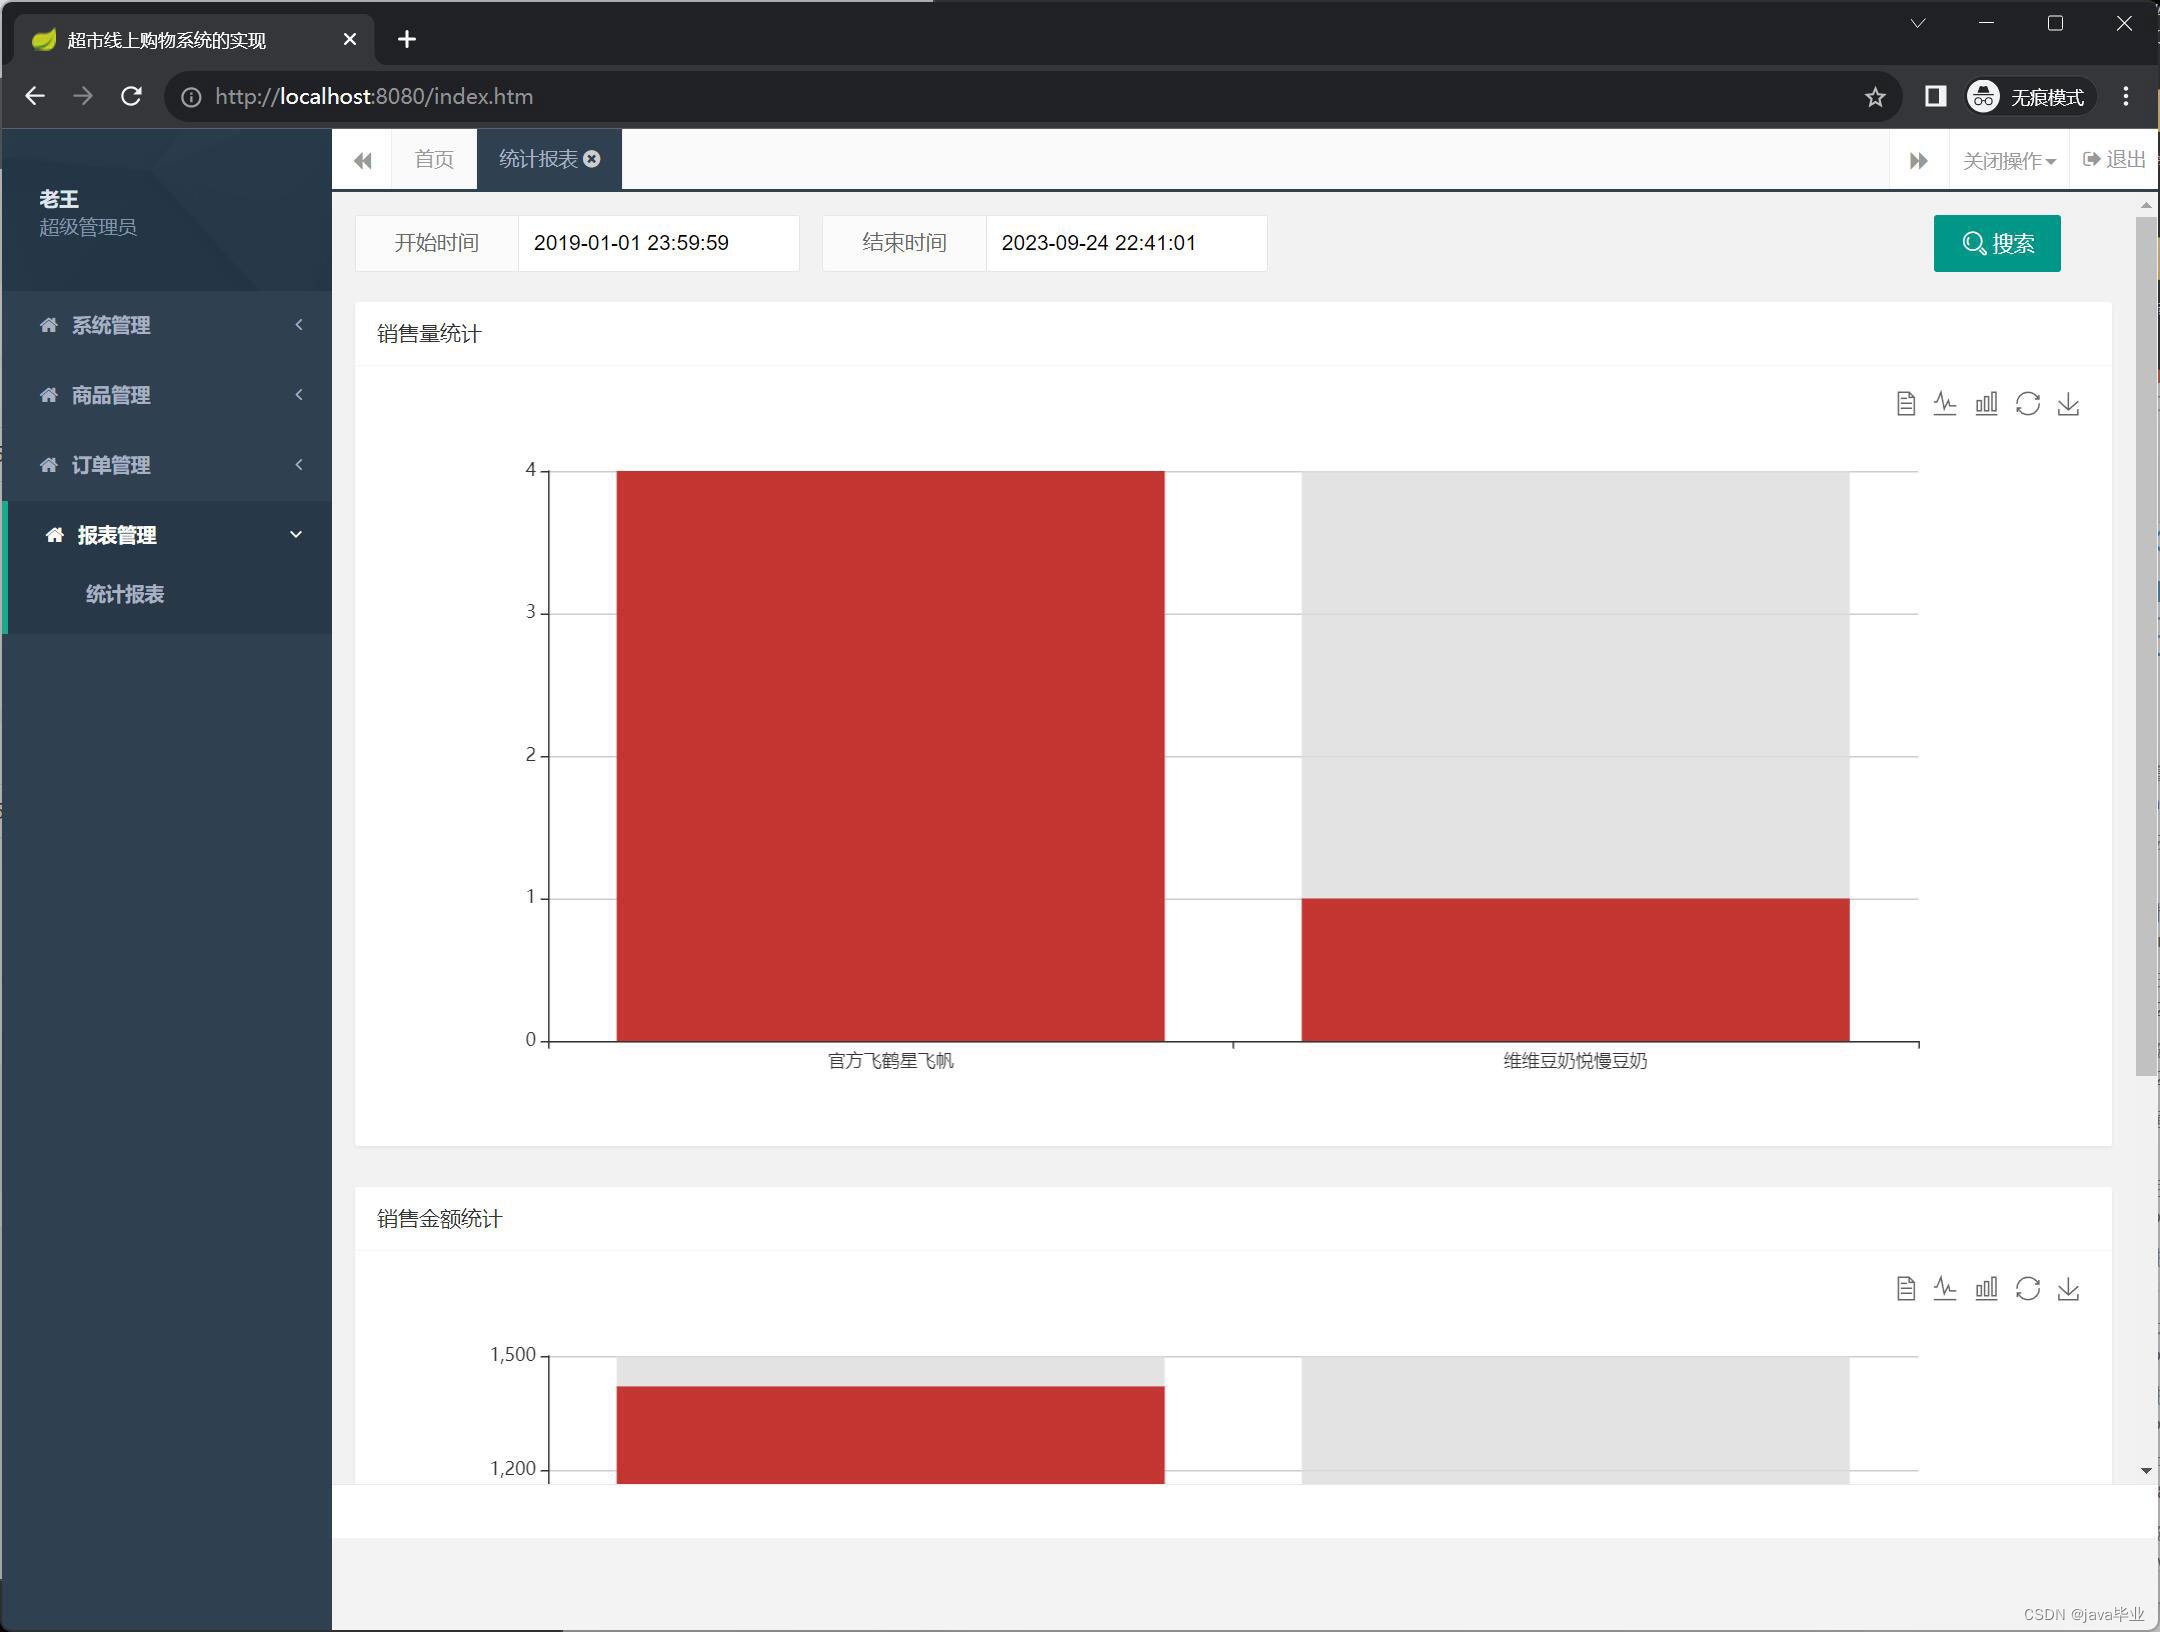The width and height of the screenshot is (2160, 1632).
Task: Click the browser address bar URL
Action: tap(374, 97)
